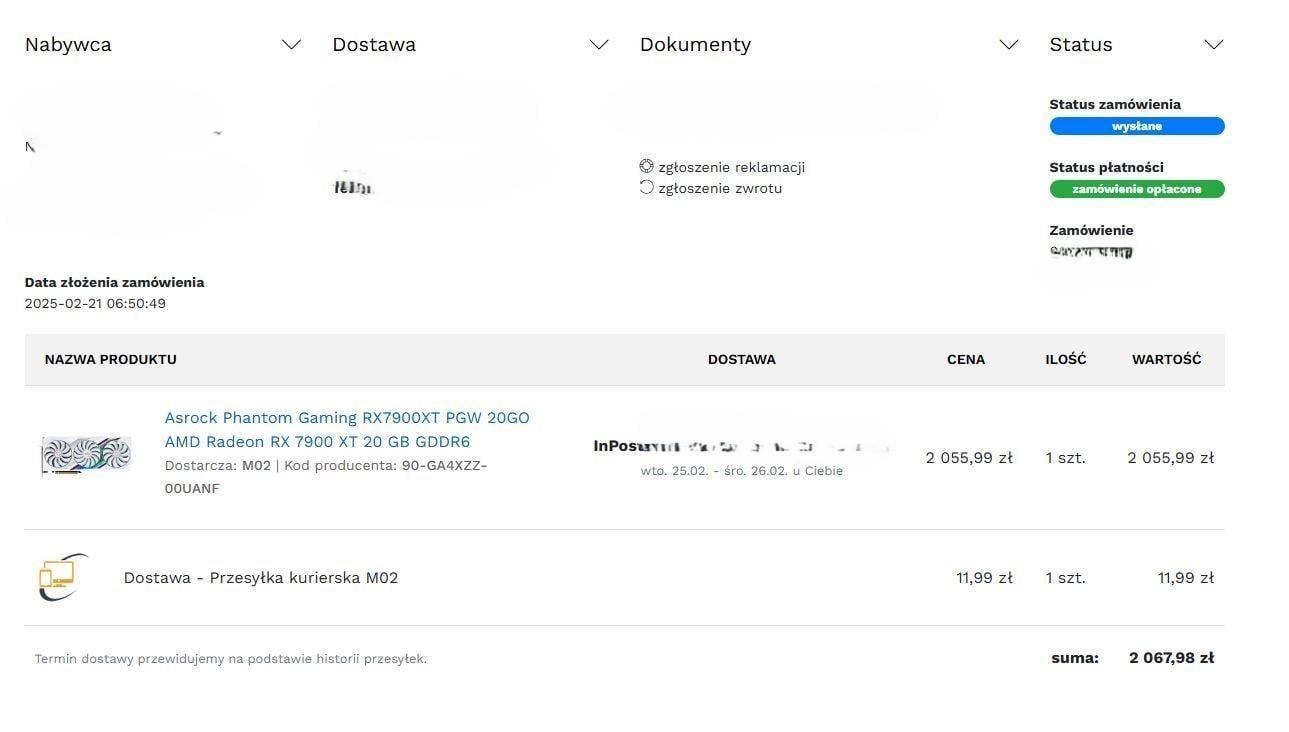Image resolution: width=1289 pixels, height=732 pixels.
Task: Expand the Dostawa section chevron
Action: (599, 45)
